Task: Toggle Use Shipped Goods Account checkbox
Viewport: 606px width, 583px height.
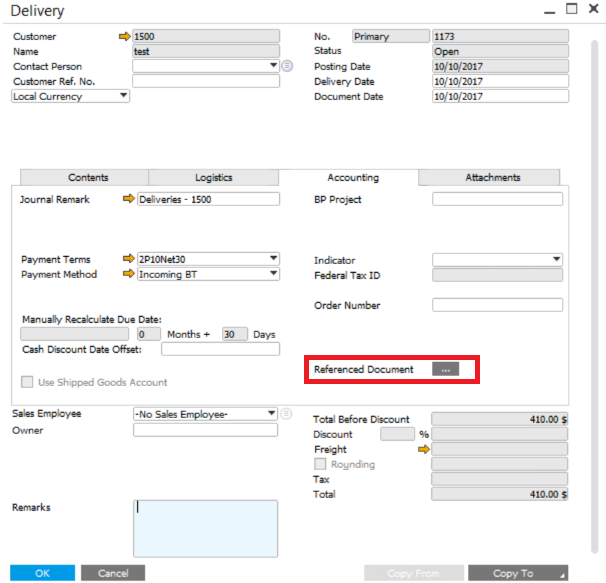Action: click(27, 382)
